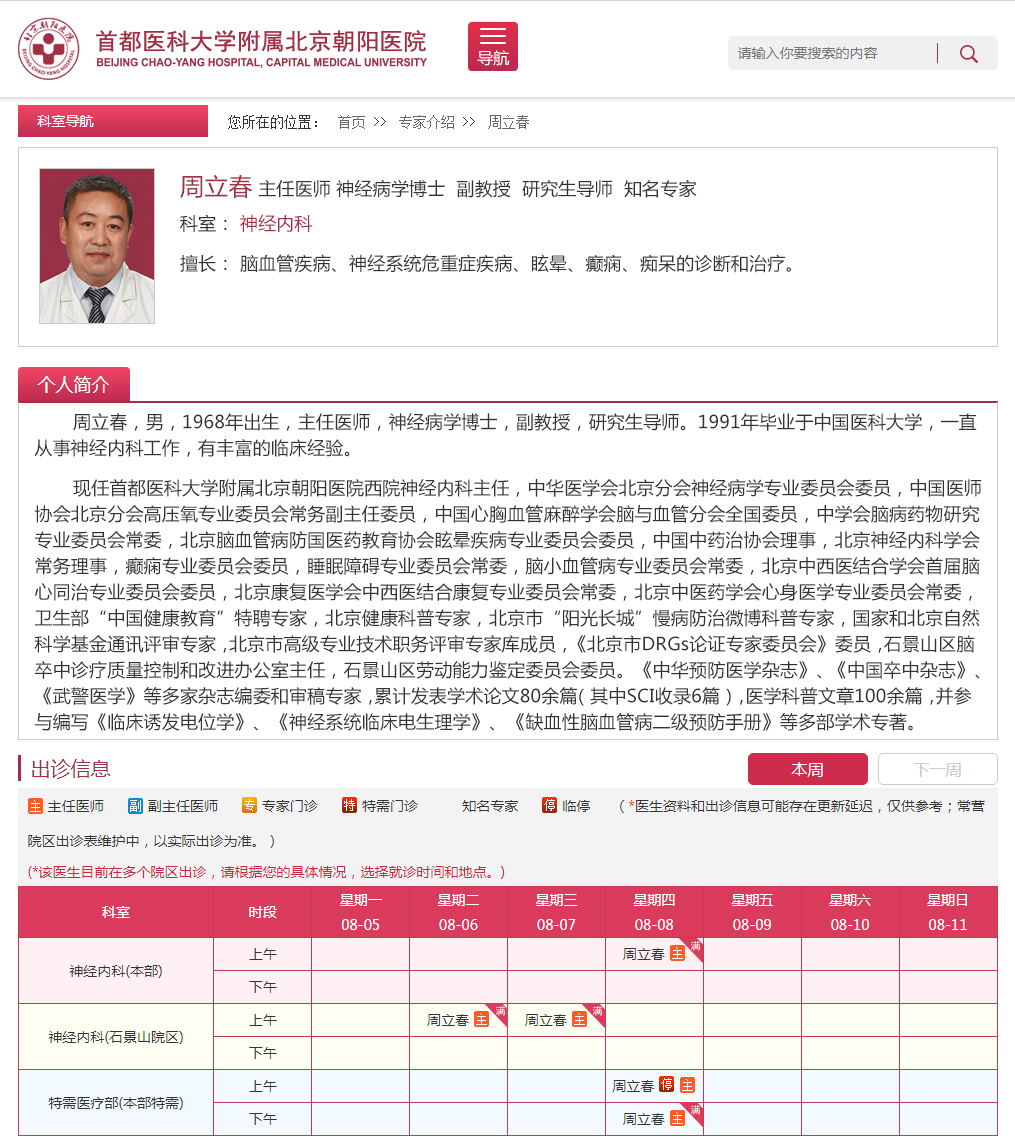Click the 星期五 08-09 column header
This screenshot has height=1141, width=1015.
point(752,912)
